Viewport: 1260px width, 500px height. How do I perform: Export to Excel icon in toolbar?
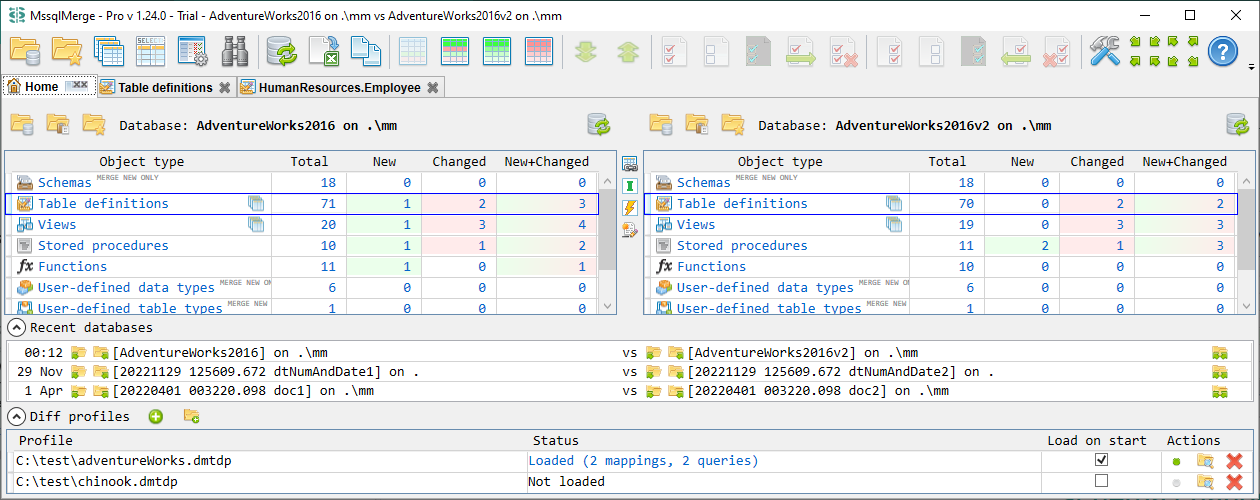coord(324,51)
